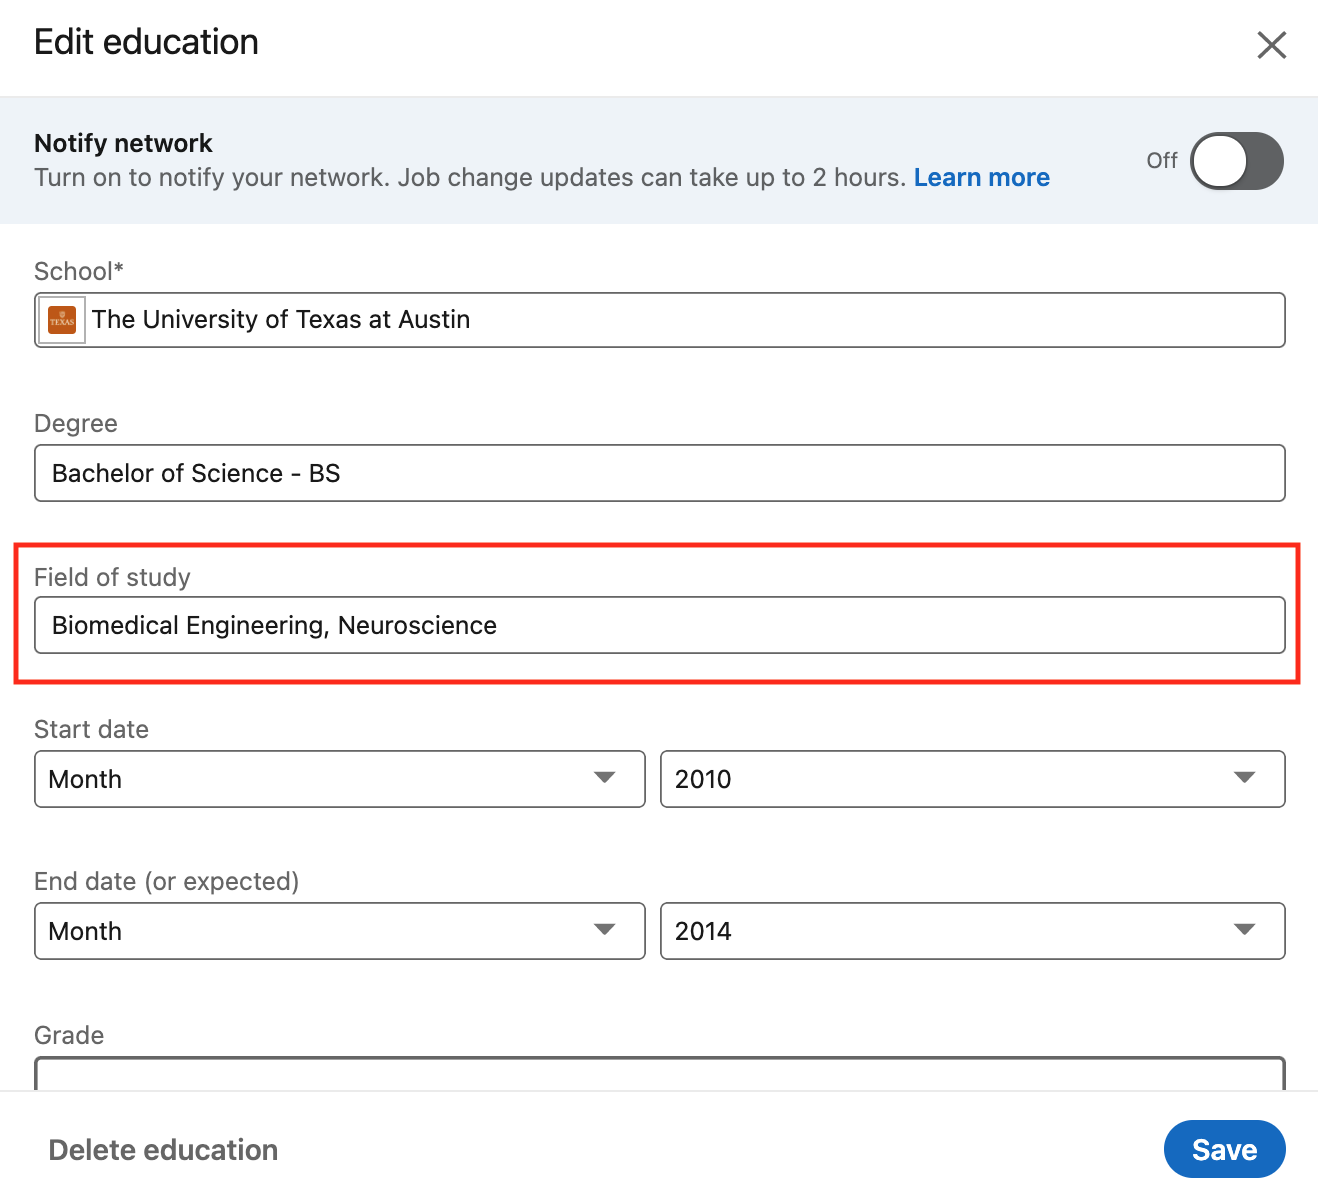
Task: Click the University of Texas logo icon
Action: coord(62,321)
